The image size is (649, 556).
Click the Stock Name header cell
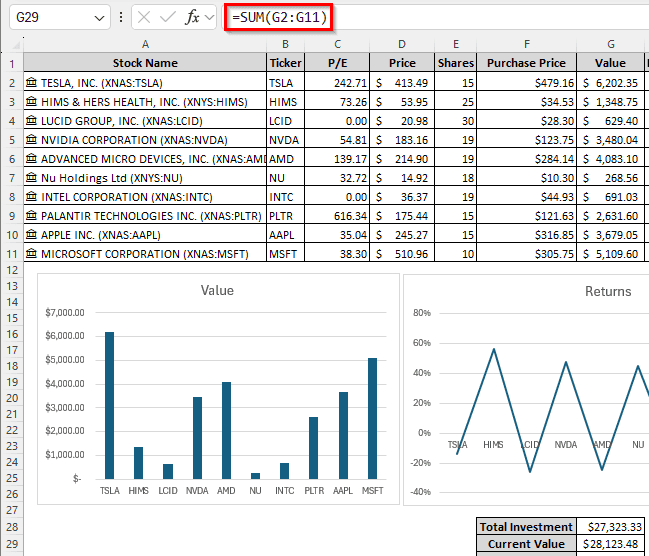pyautogui.click(x=145, y=63)
